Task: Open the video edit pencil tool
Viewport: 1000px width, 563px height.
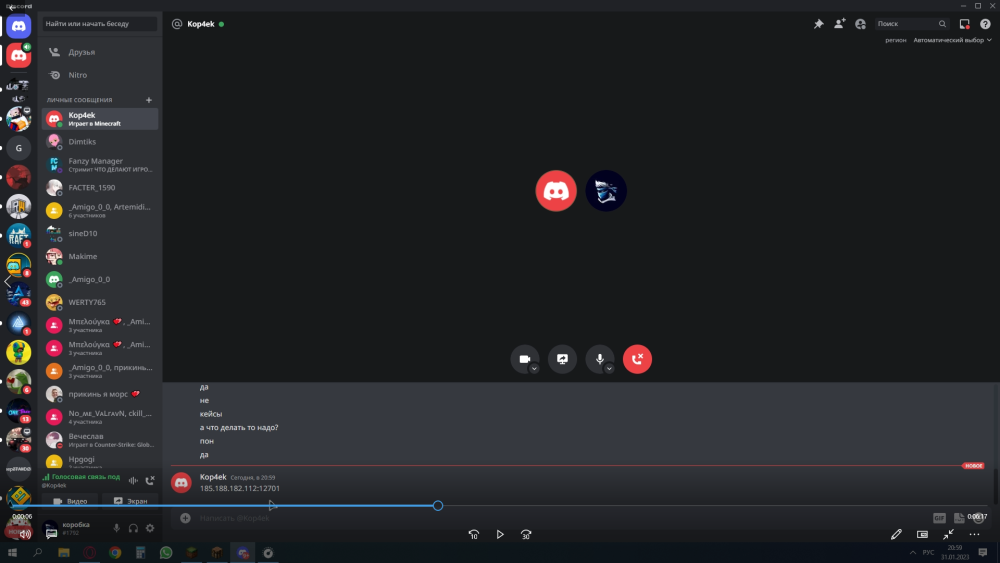Action: tap(896, 534)
